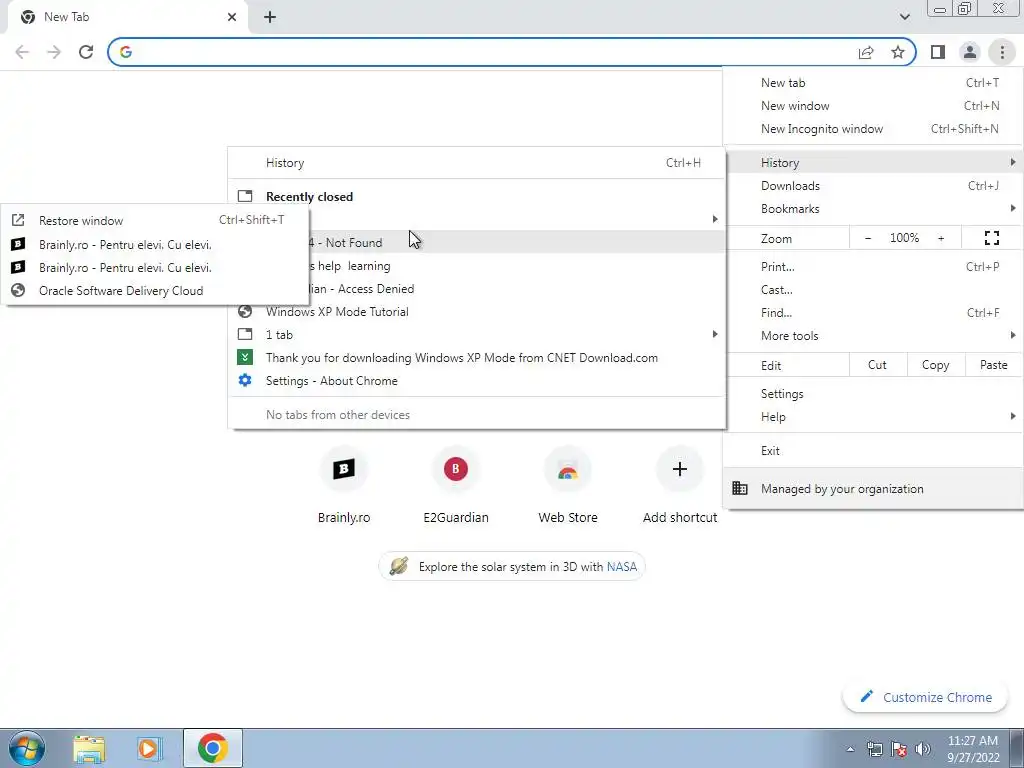Choose New Incognito window
This screenshot has height=768, width=1024.
(x=873, y=129)
